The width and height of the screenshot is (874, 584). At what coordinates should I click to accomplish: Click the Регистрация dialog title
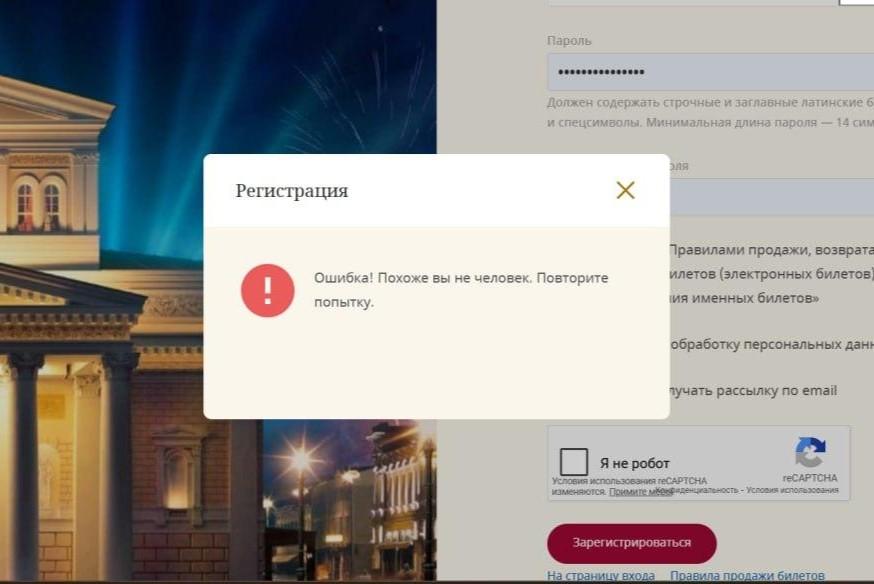[292, 191]
